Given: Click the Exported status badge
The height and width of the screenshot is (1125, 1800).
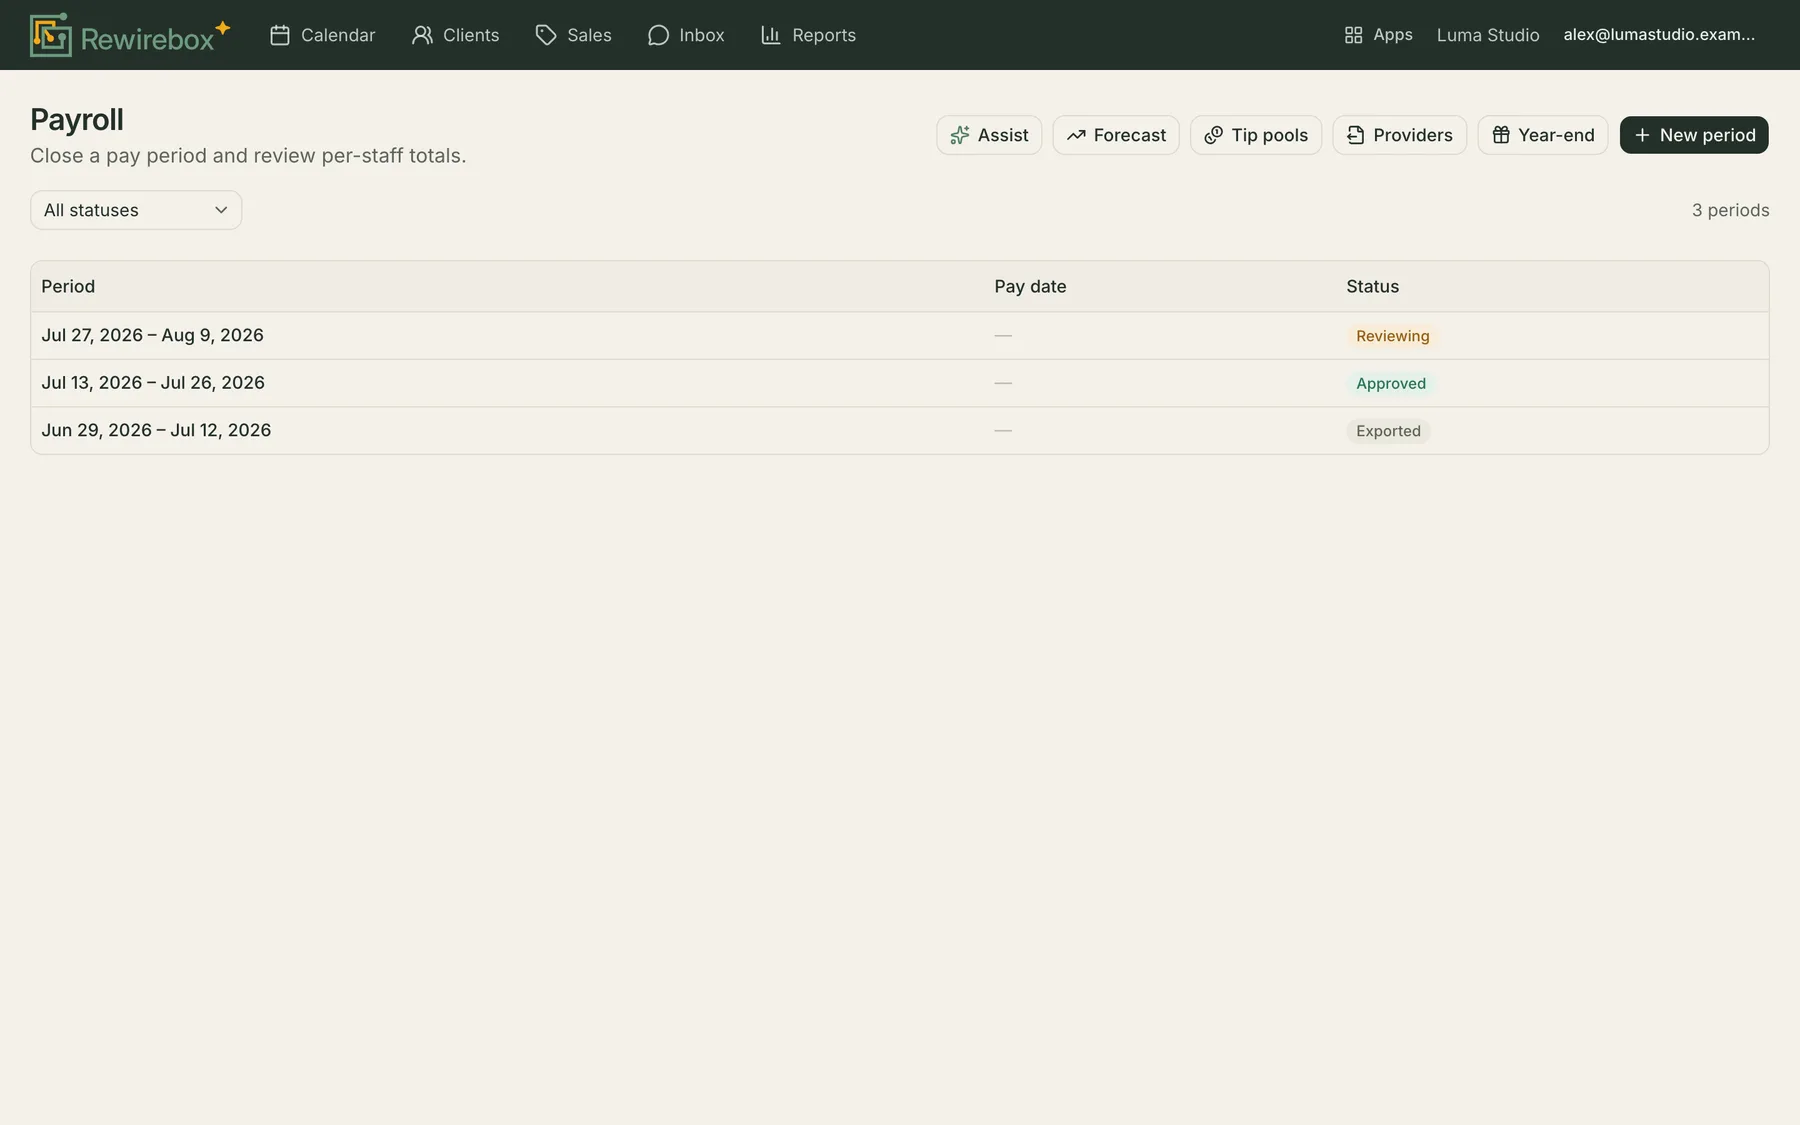Looking at the screenshot, I should [1388, 431].
